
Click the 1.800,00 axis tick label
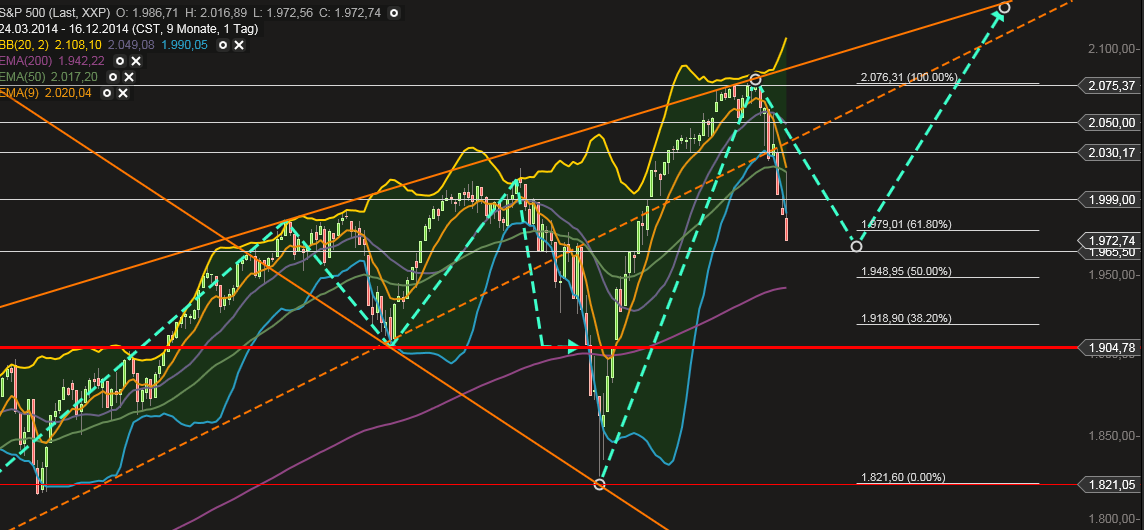tap(1114, 519)
